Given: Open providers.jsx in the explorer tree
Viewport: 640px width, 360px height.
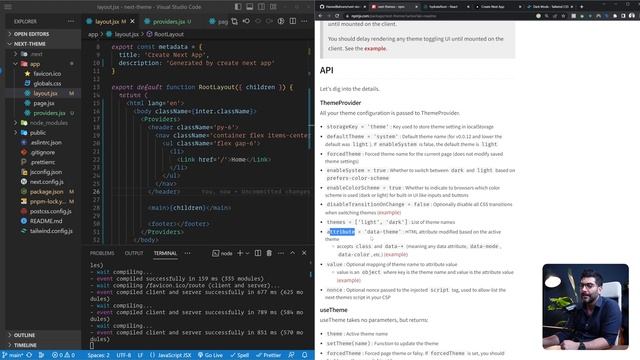Looking at the screenshot, I should (x=49, y=113).
